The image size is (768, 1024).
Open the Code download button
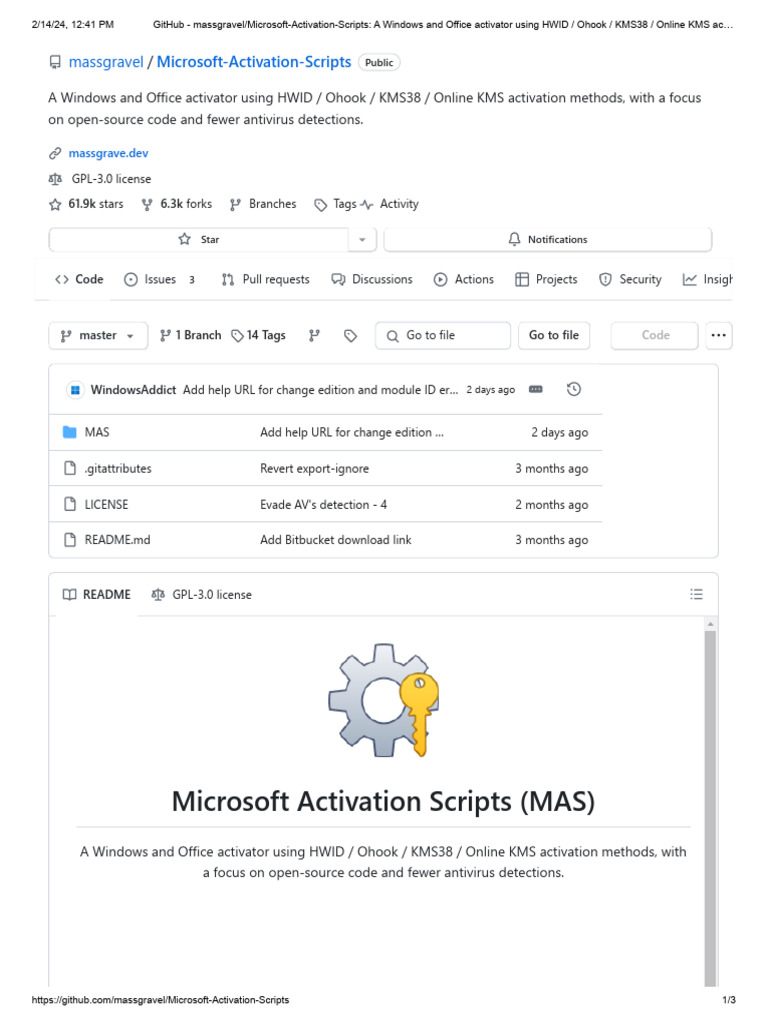pyautogui.click(x=654, y=336)
